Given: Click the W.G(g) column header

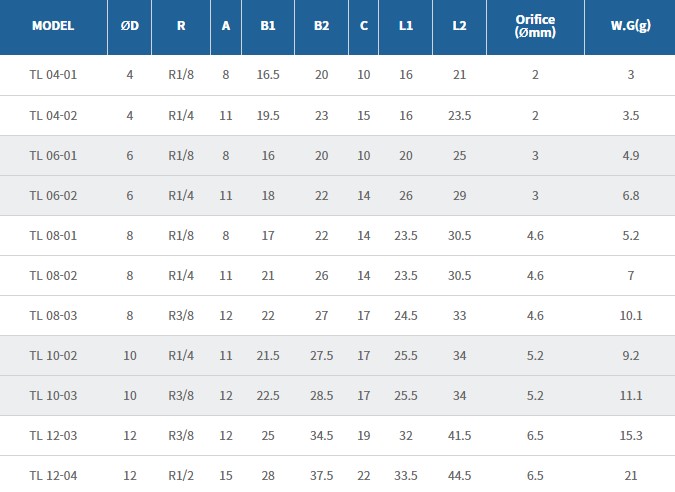Looking at the screenshot, I should tap(631, 26).
